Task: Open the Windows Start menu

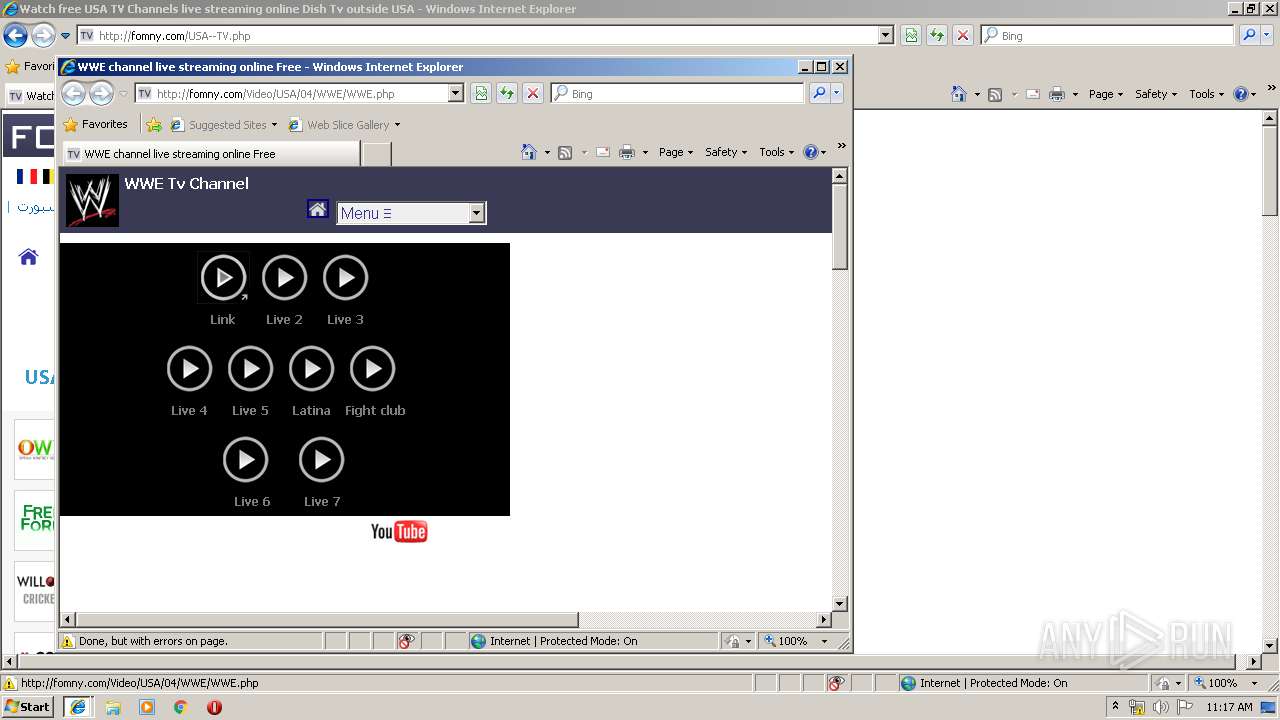Action: coord(28,707)
